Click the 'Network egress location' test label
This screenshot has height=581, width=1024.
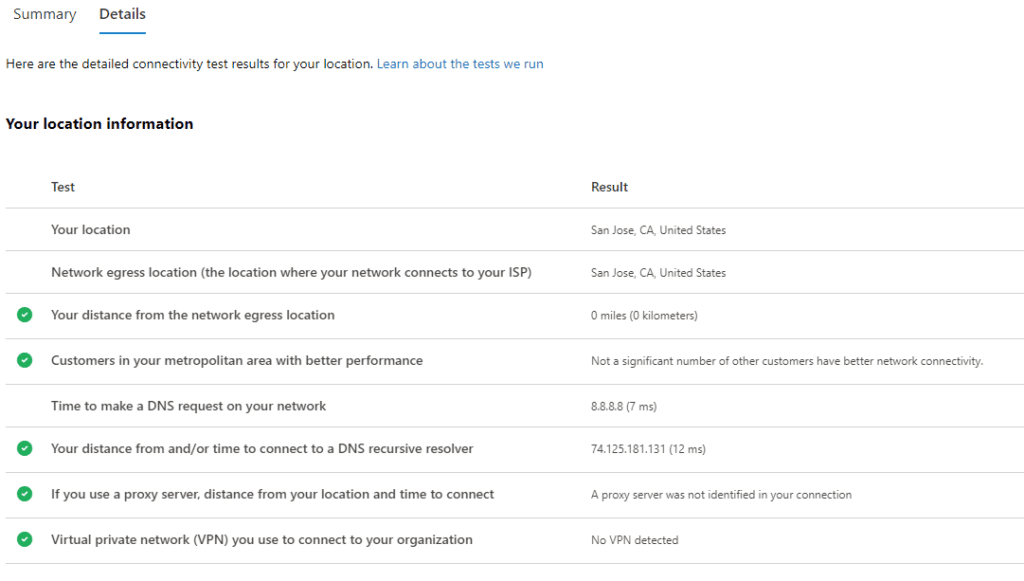click(290, 273)
